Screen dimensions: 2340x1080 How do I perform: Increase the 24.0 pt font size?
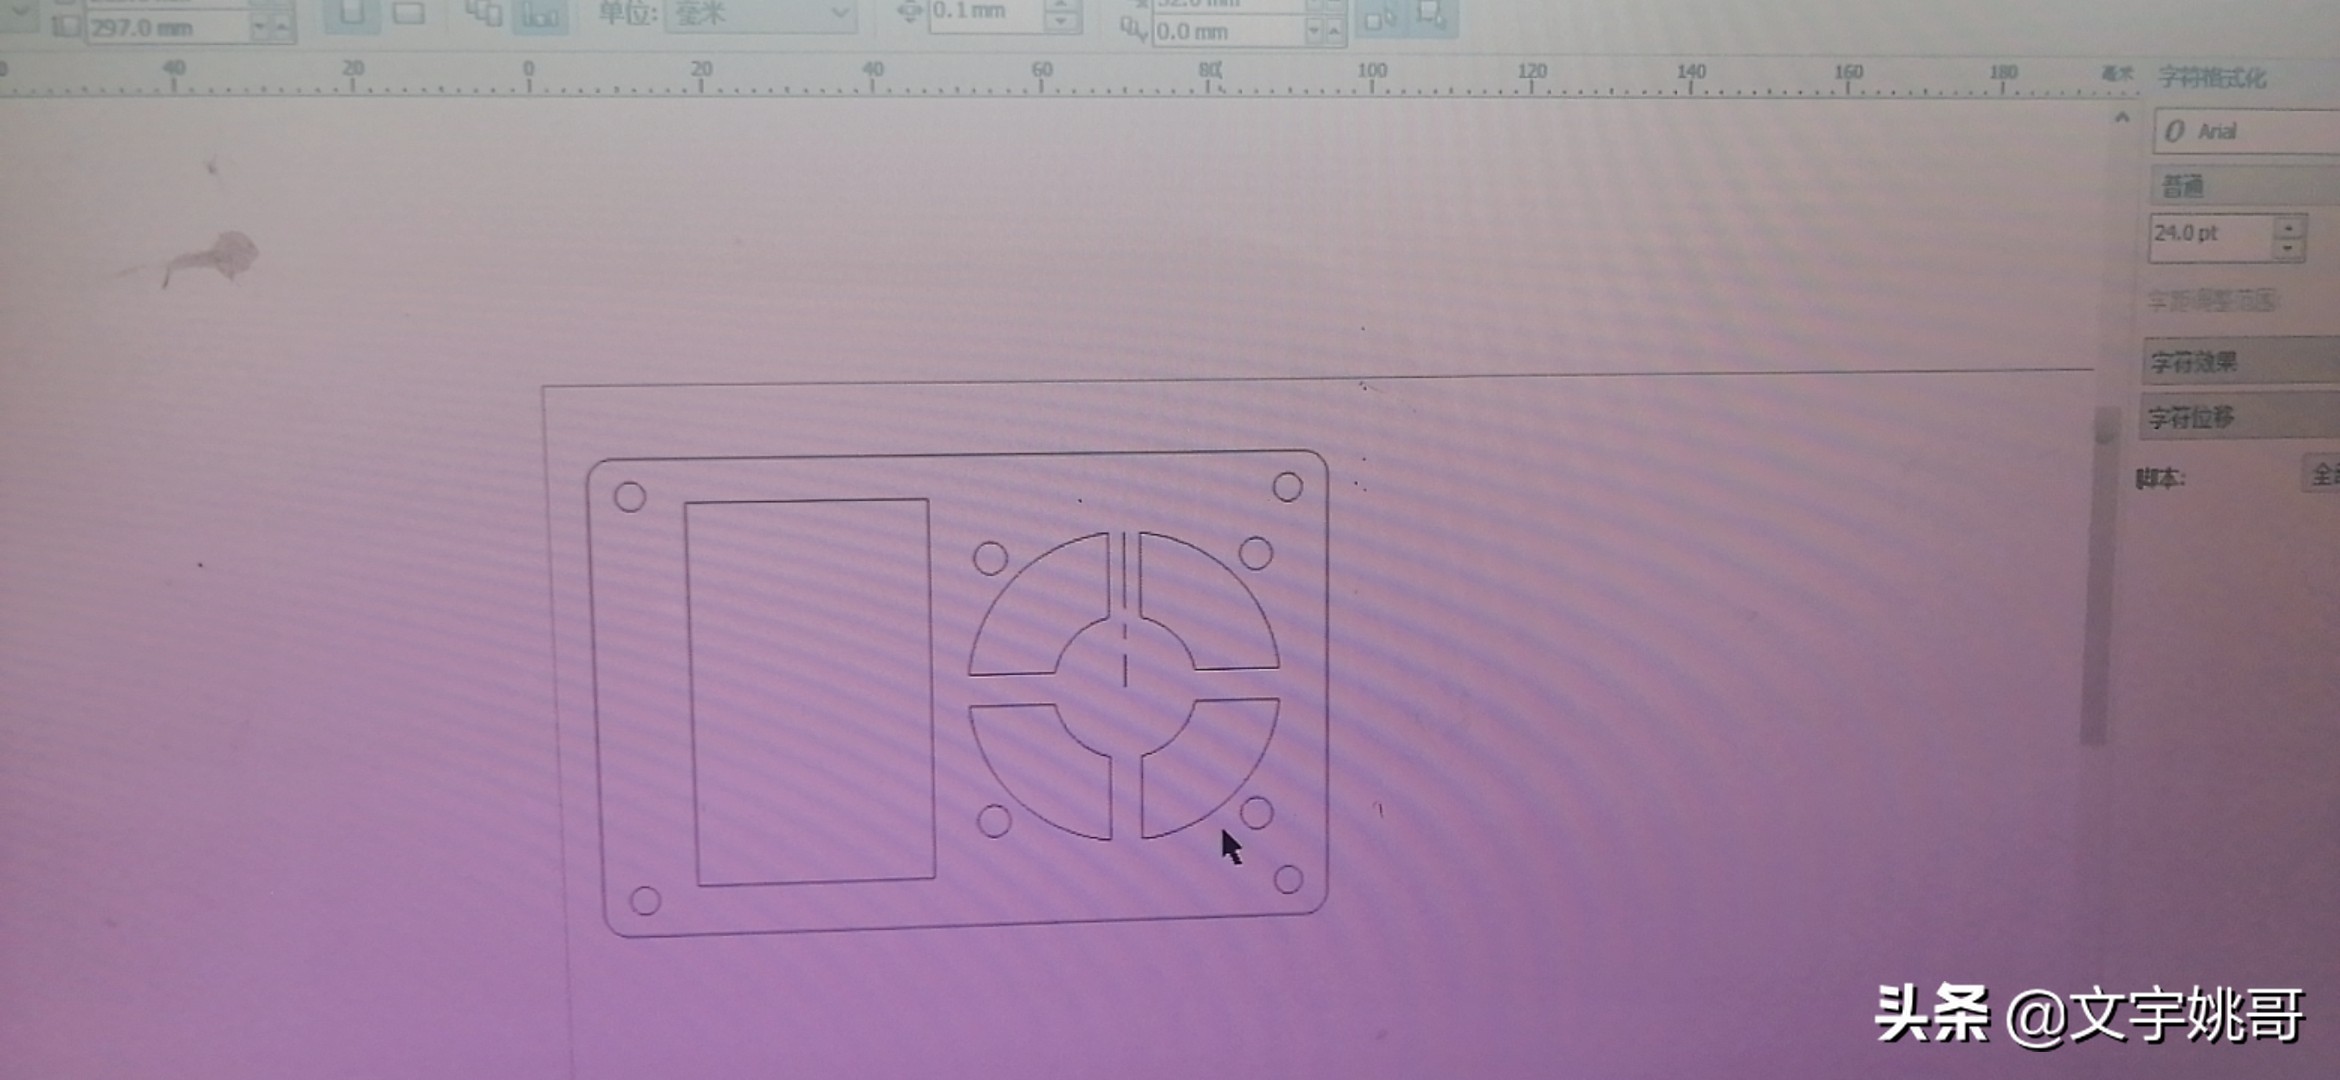click(2289, 228)
